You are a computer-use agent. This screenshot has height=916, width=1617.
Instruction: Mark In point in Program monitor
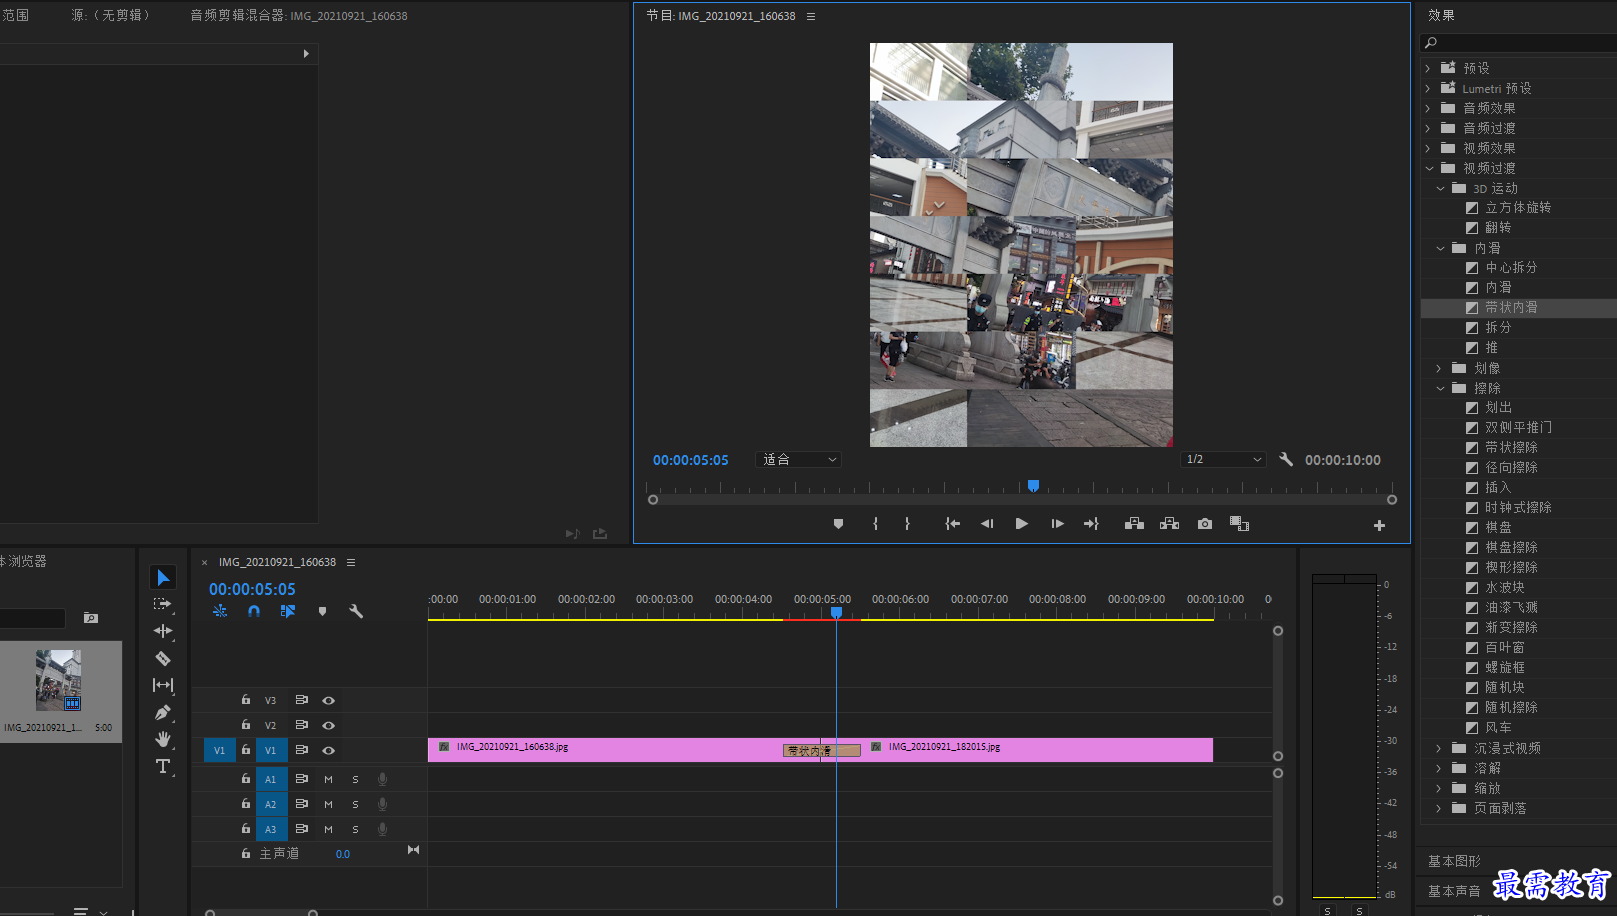pos(875,524)
